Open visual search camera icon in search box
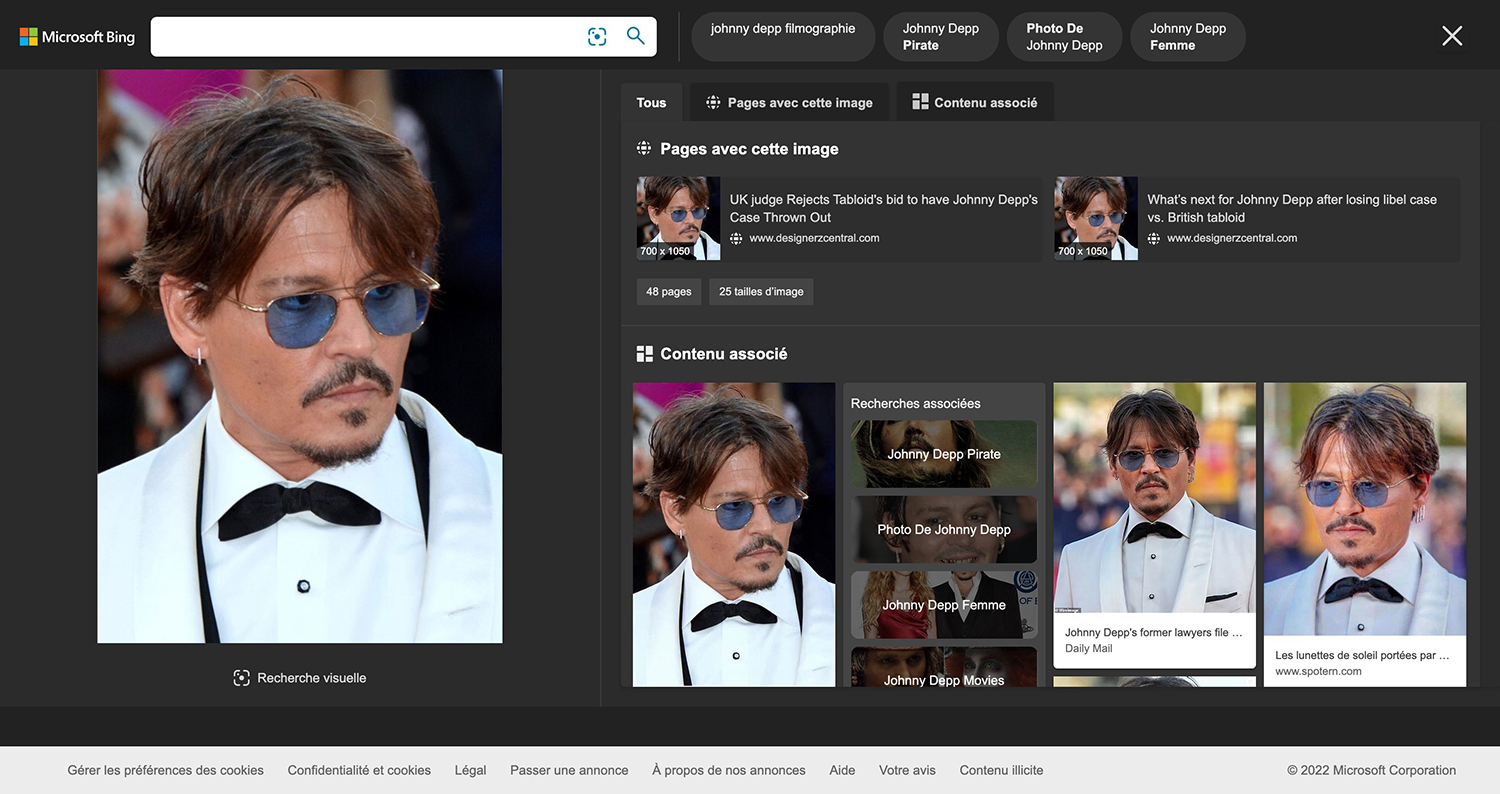Image resolution: width=1500 pixels, height=794 pixels. click(597, 37)
